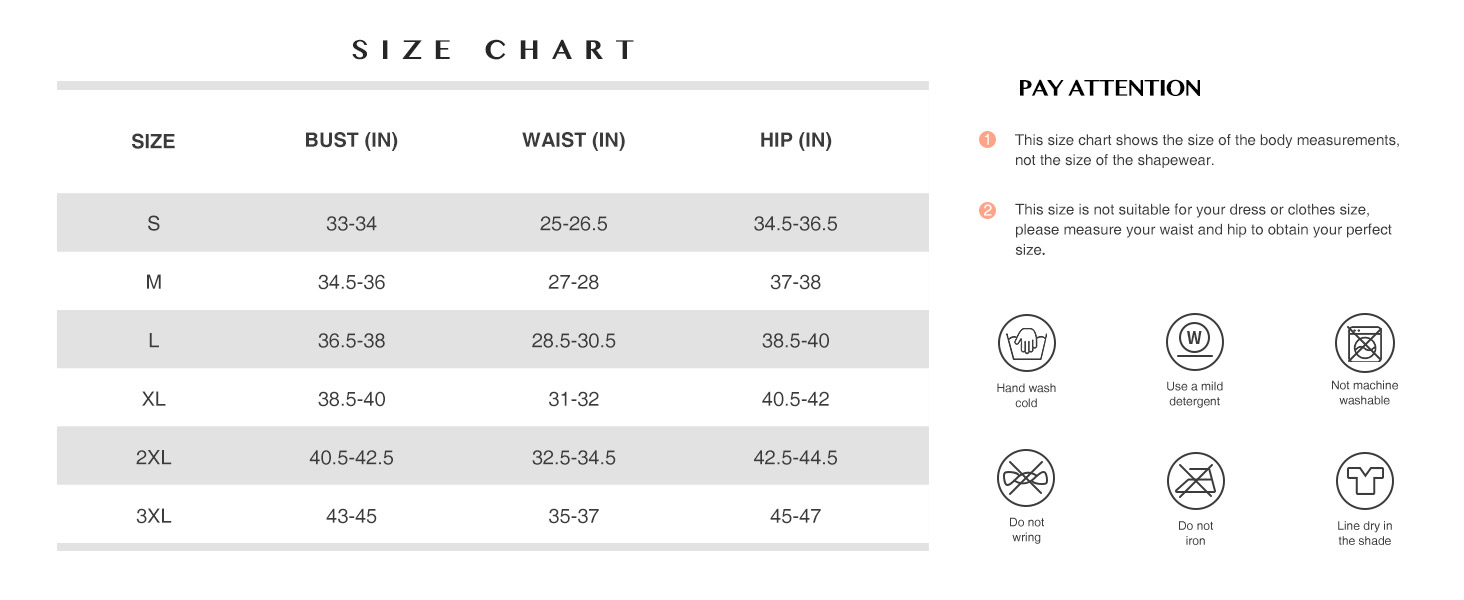The image size is (1464, 600).
Task: Click the line dry in shade icon
Action: [x=1364, y=481]
